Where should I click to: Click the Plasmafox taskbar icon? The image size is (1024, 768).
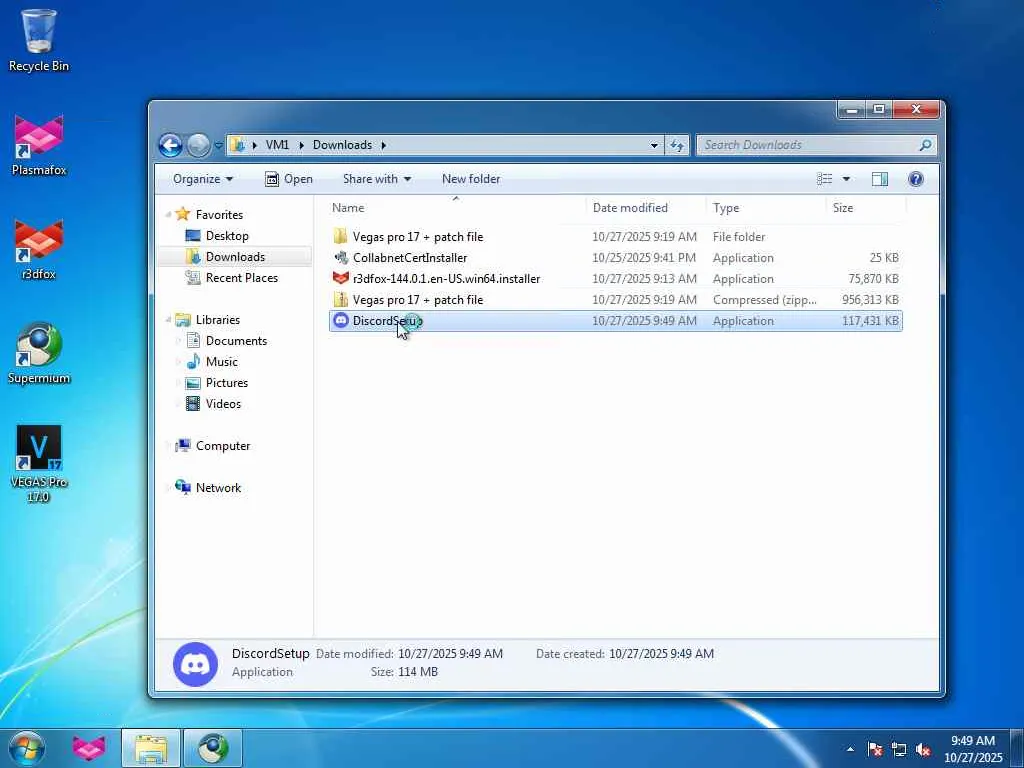click(x=89, y=748)
